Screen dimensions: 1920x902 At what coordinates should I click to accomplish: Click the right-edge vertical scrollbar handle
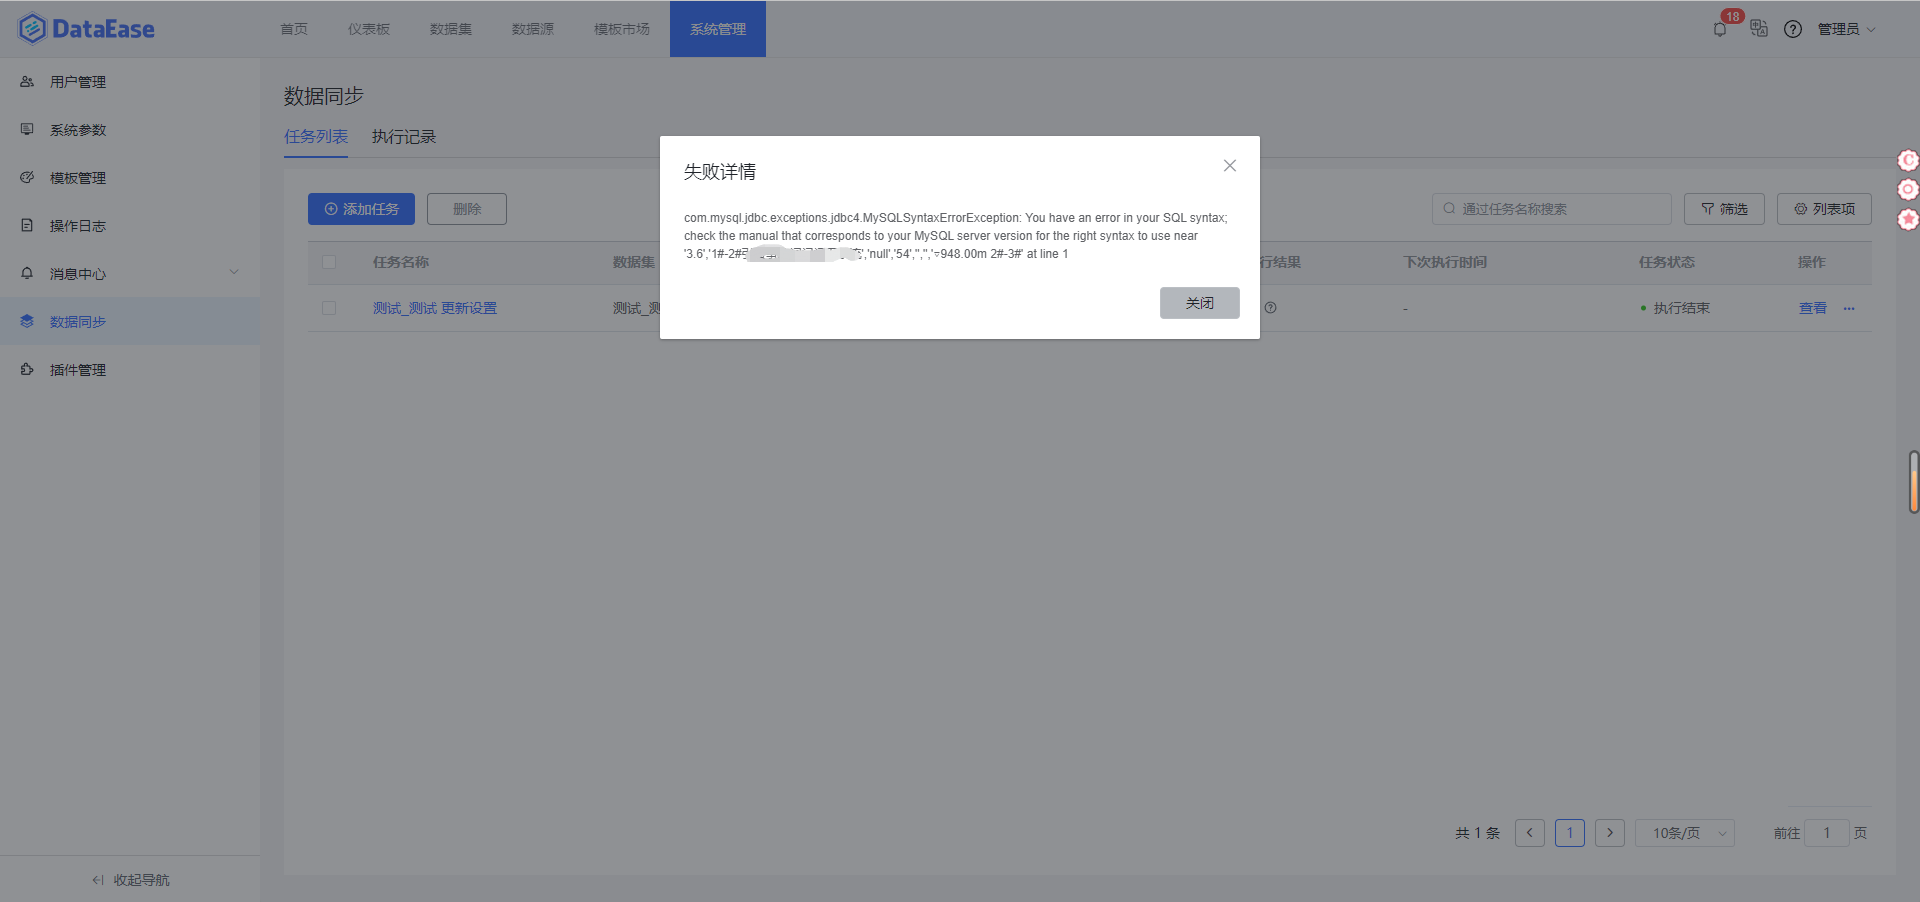click(1914, 482)
